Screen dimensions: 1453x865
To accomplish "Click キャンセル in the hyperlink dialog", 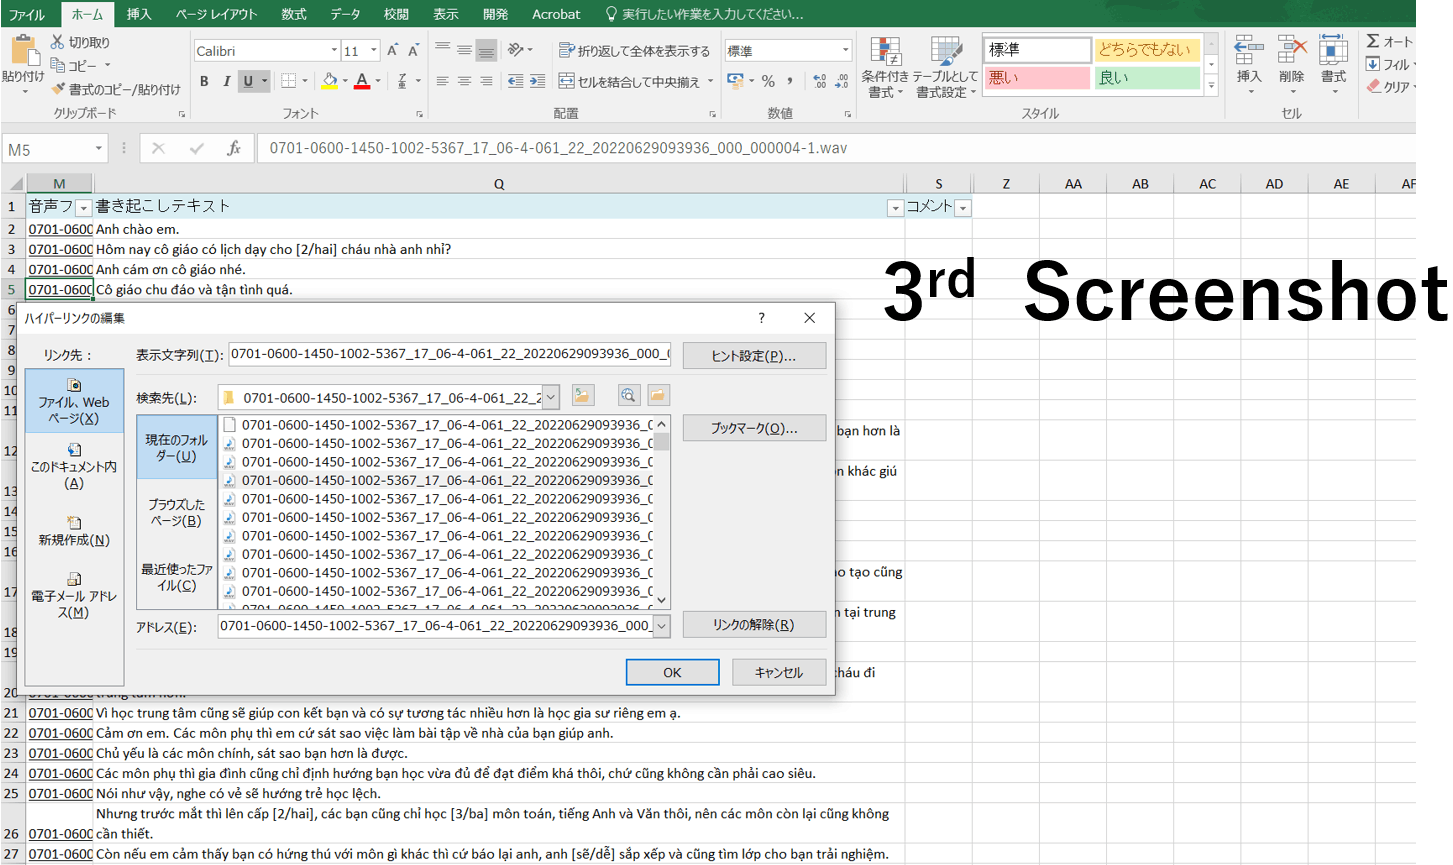I will (x=779, y=672).
